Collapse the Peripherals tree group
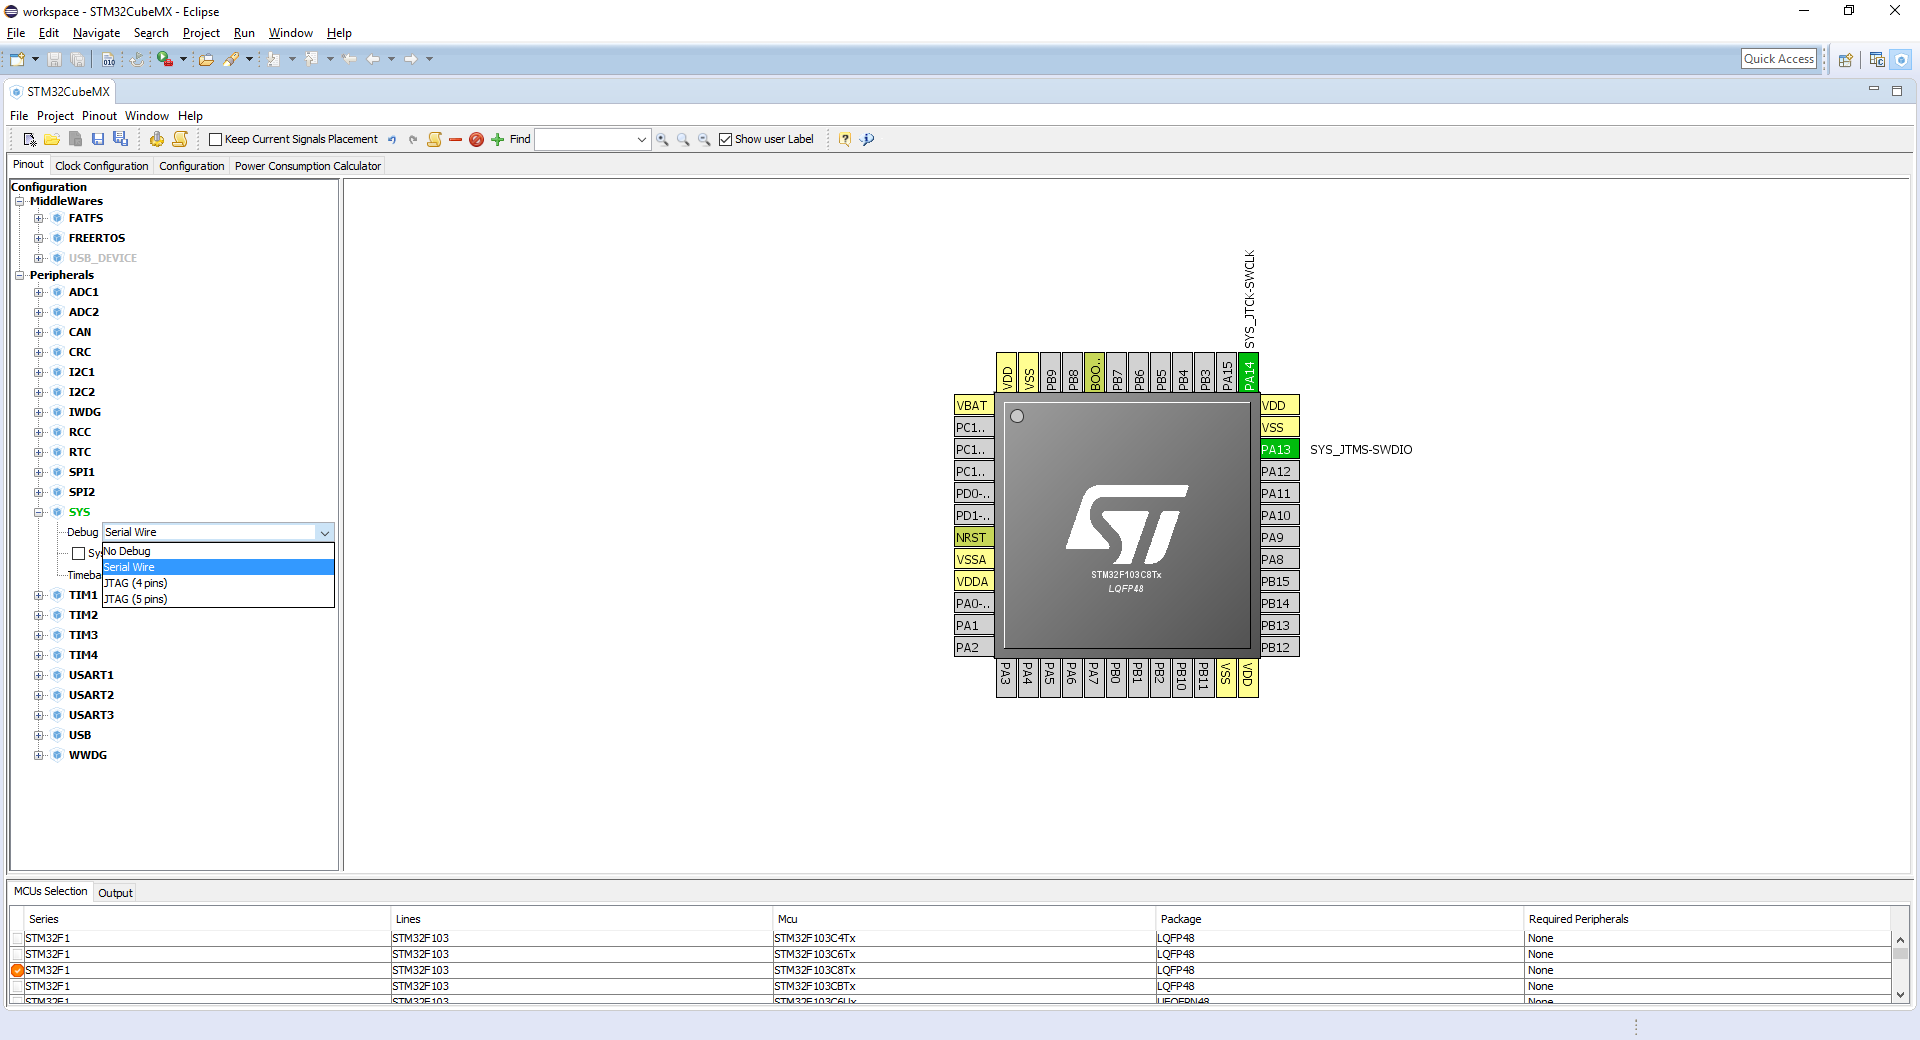 [19, 275]
